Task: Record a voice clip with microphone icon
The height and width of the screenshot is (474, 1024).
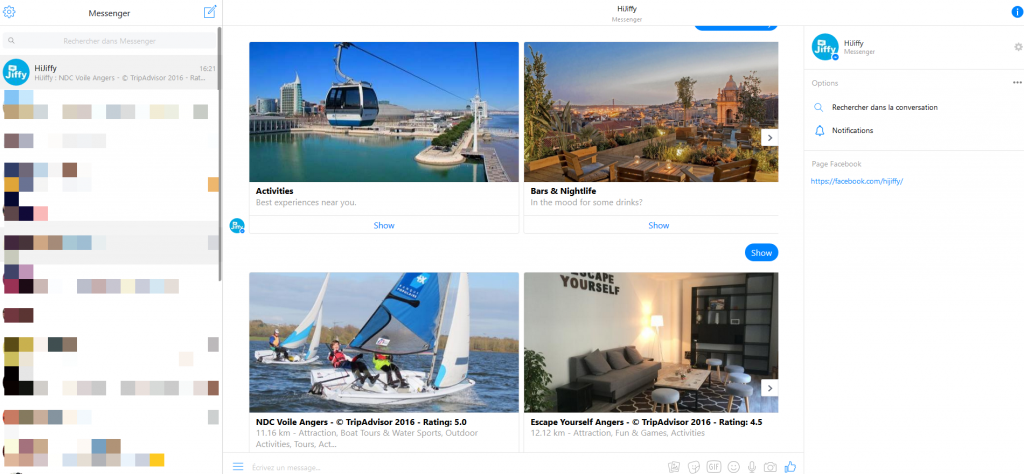Action: pos(752,467)
